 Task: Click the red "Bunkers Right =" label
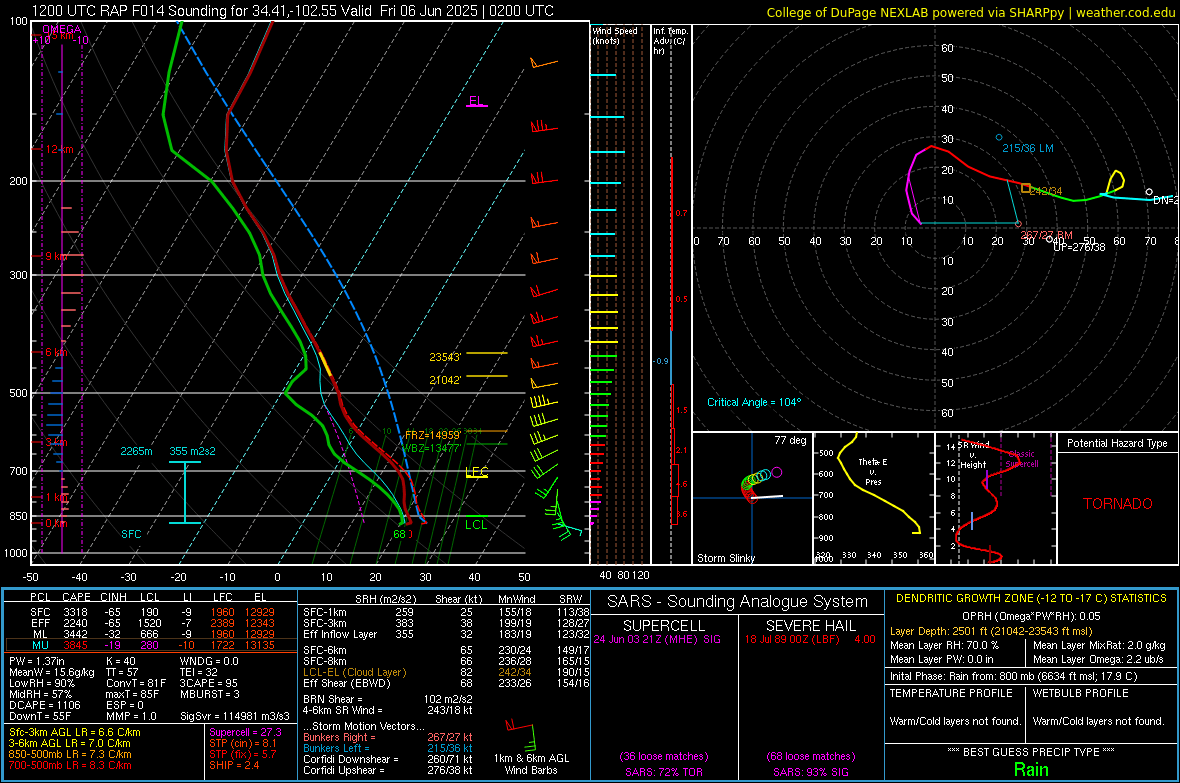[336, 737]
